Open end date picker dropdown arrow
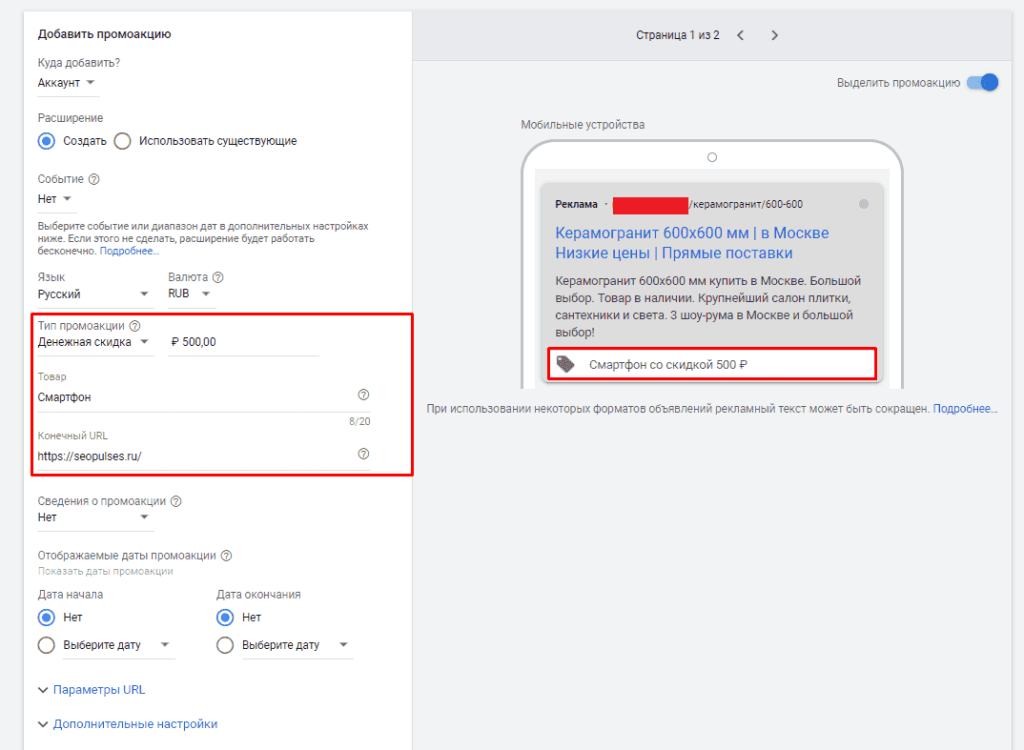Image resolution: width=1024 pixels, height=750 pixels. (x=344, y=645)
